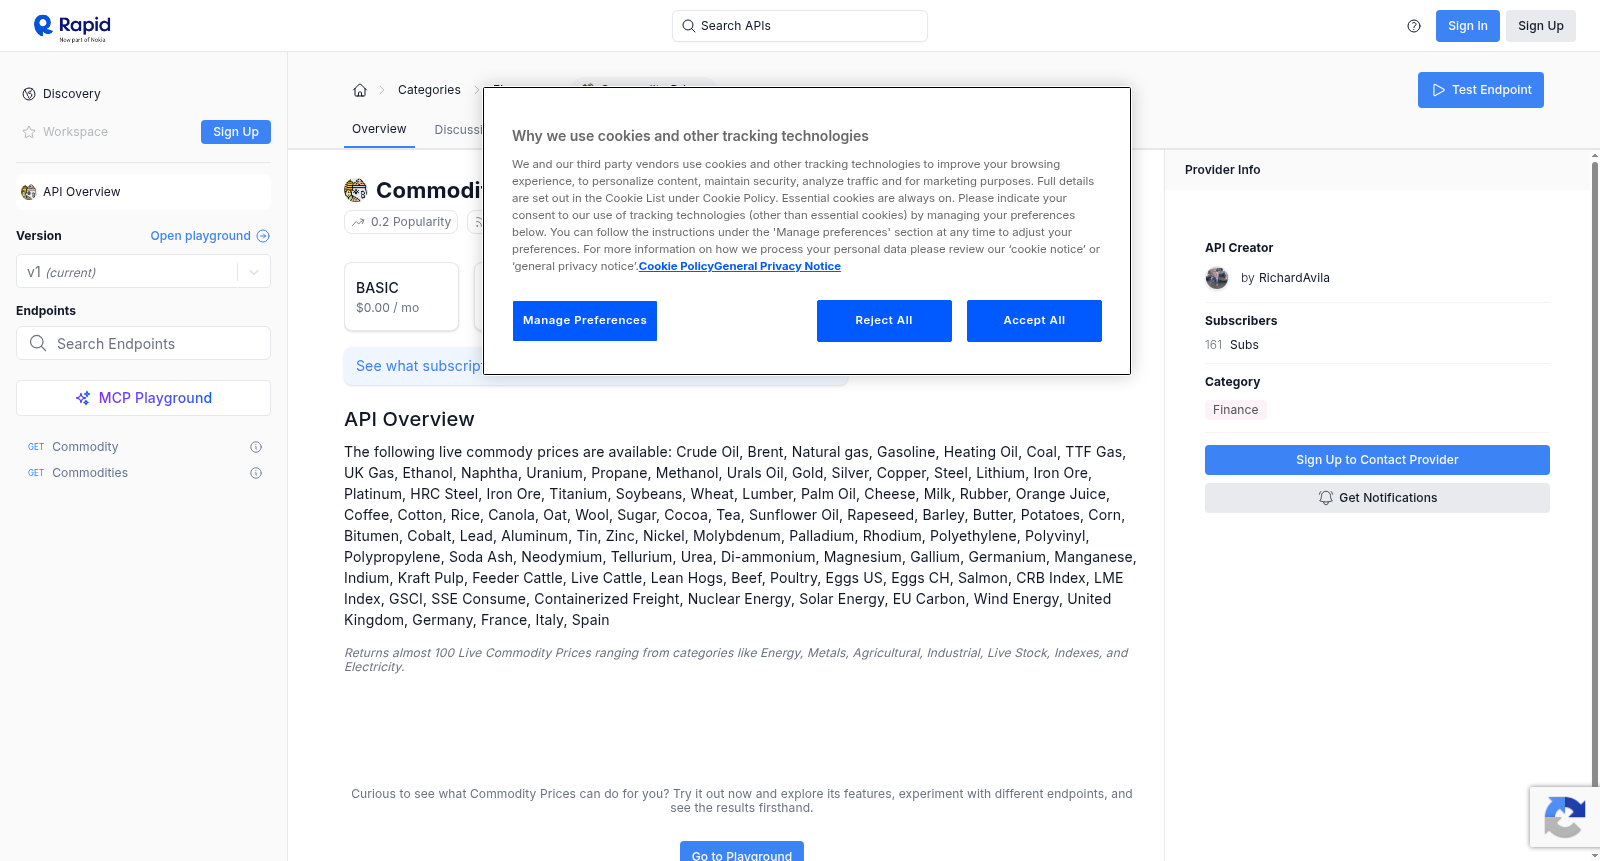Click the MCP Playground sparkle icon
Screen dimensions: 1600x861
point(83,398)
